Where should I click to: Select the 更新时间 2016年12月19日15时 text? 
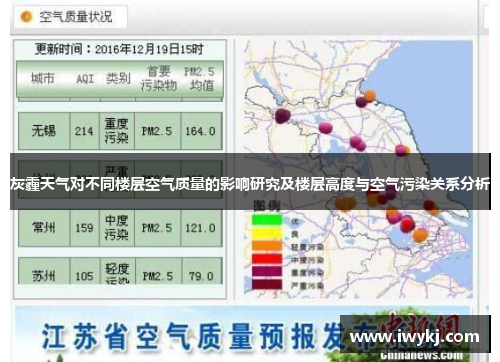119,49
